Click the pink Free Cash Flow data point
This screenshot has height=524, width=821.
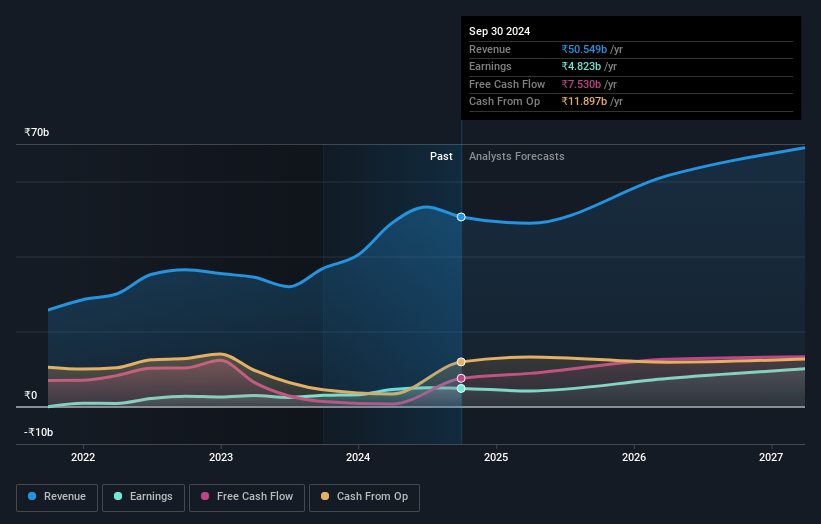pos(461,378)
